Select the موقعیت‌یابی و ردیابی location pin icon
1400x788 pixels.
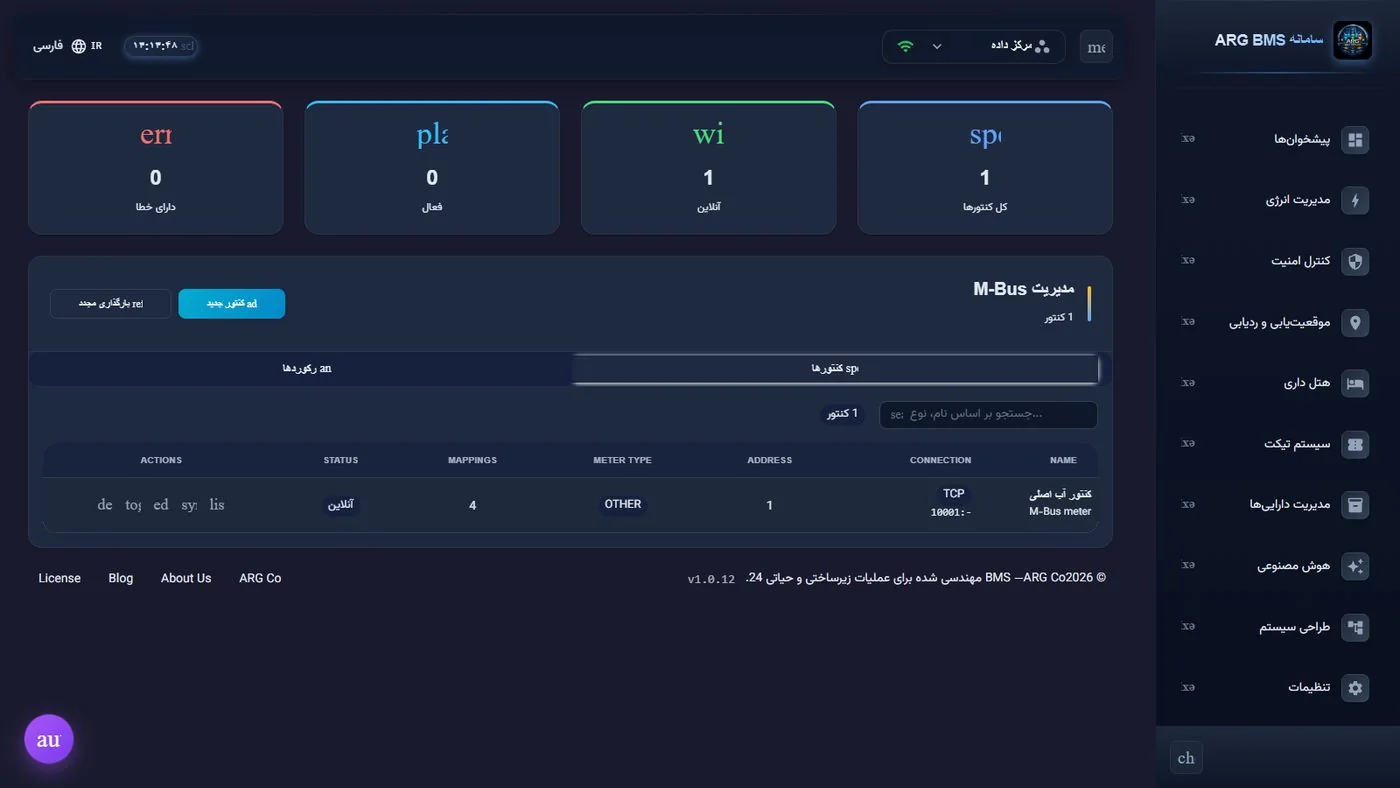point(1355,323)
